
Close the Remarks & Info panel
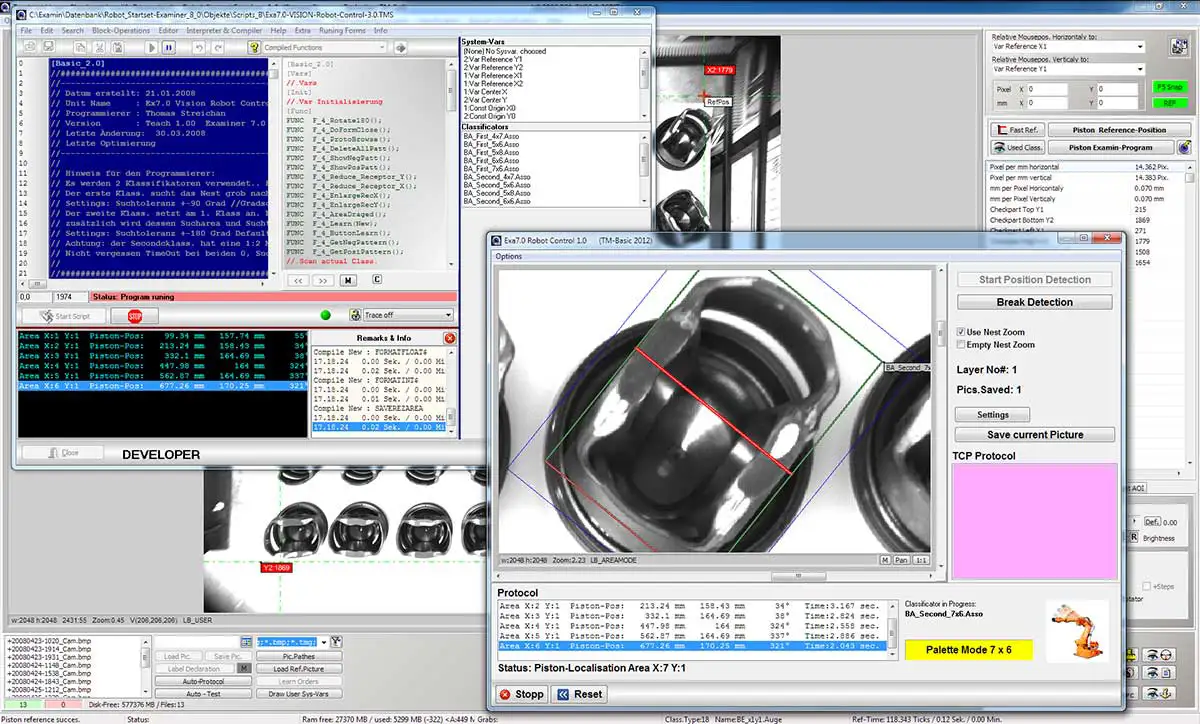[x=450, y=338]
